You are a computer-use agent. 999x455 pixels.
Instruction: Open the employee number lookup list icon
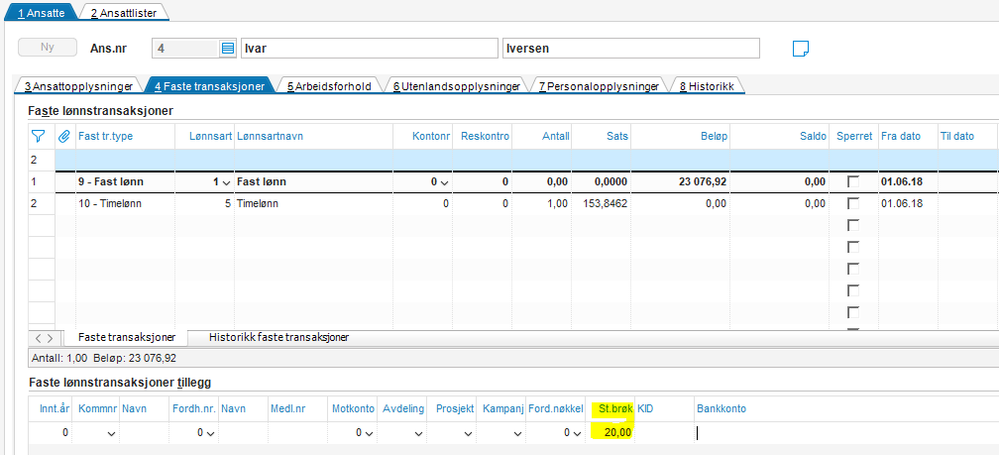click(x=227, y=48)
